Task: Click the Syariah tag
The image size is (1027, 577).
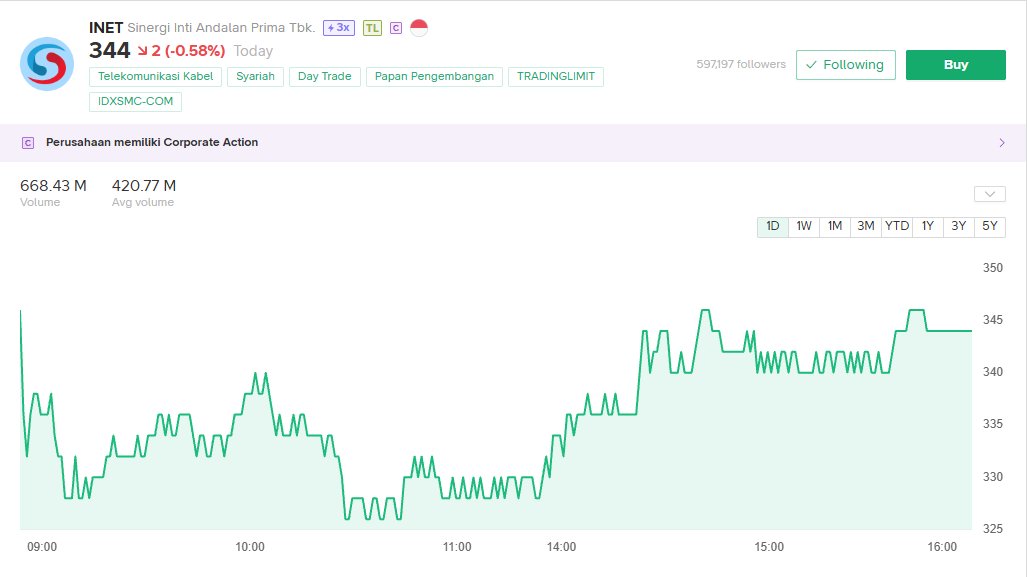Action: pyautogui.click(x=255, y=77)
